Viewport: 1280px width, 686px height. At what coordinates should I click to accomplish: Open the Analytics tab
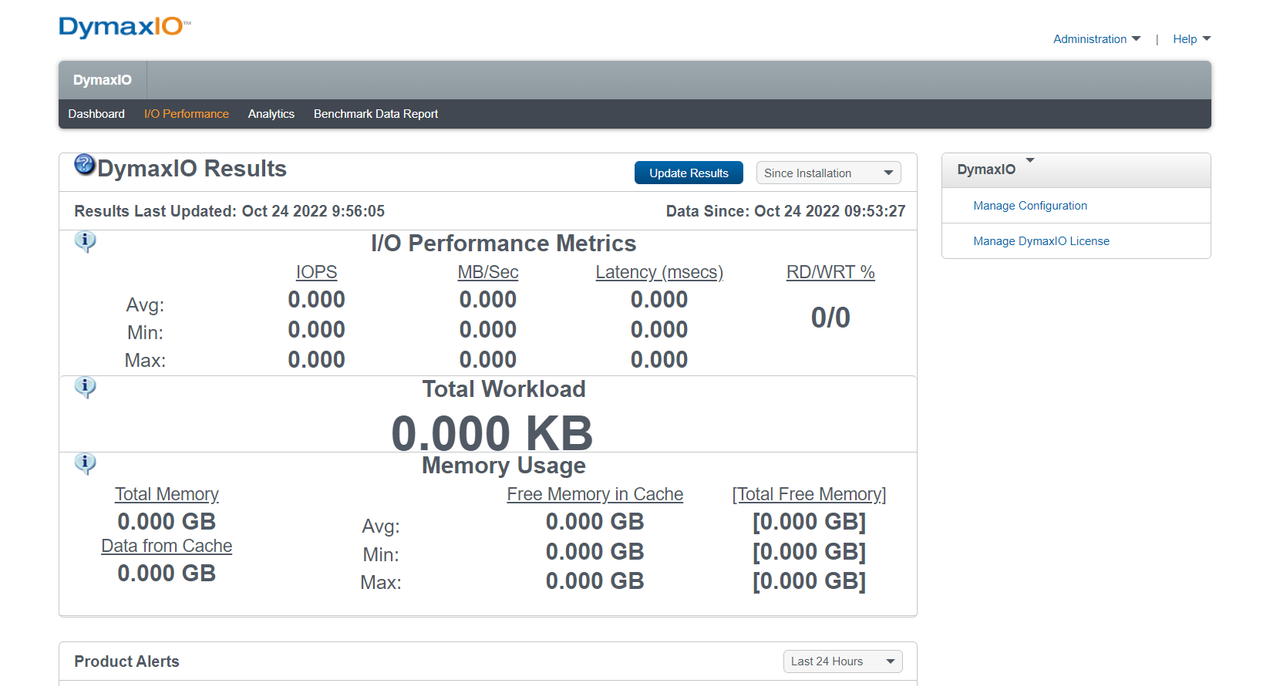(271, 114)
